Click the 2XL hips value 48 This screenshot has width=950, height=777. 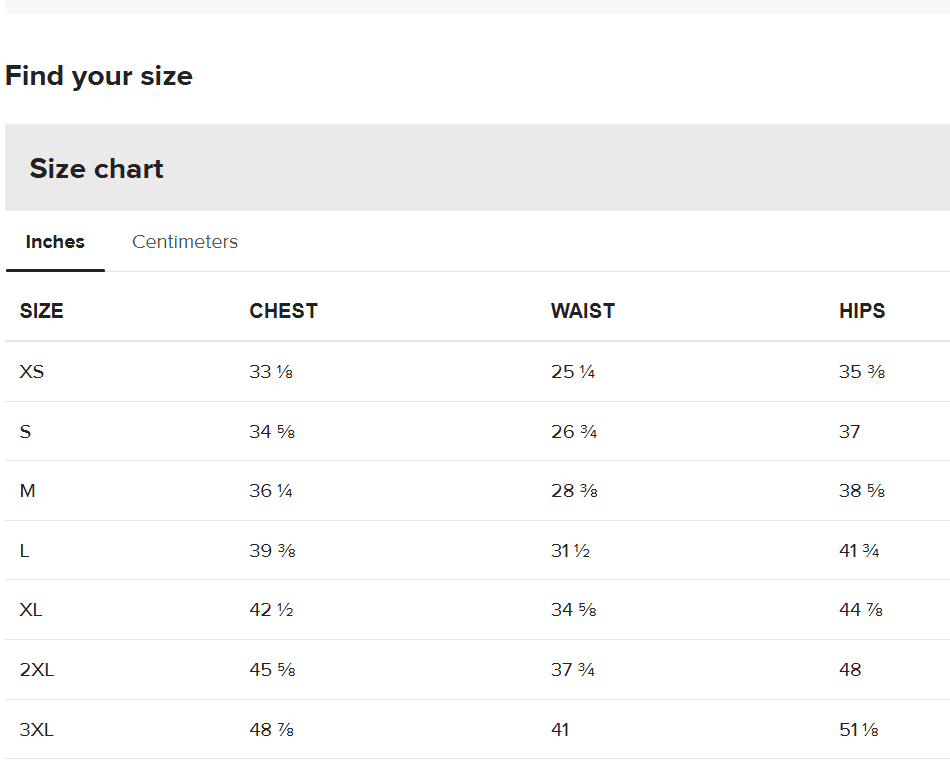coord(850,670)
